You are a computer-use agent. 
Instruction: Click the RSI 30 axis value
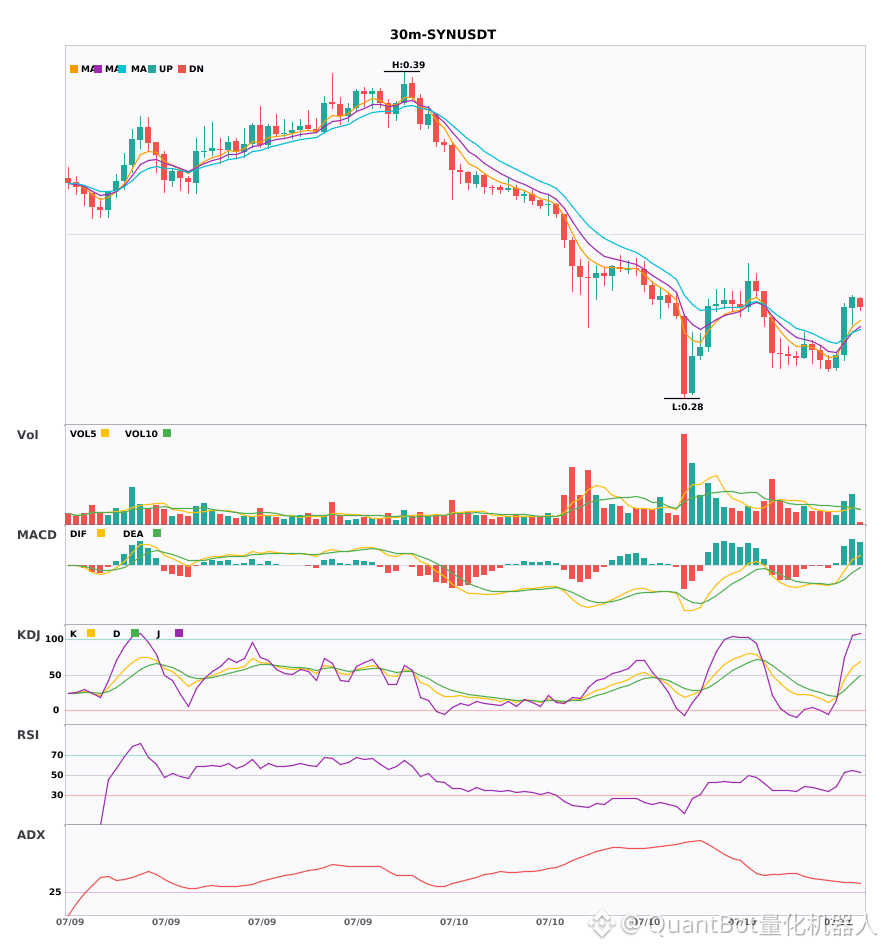pos(57,795)
